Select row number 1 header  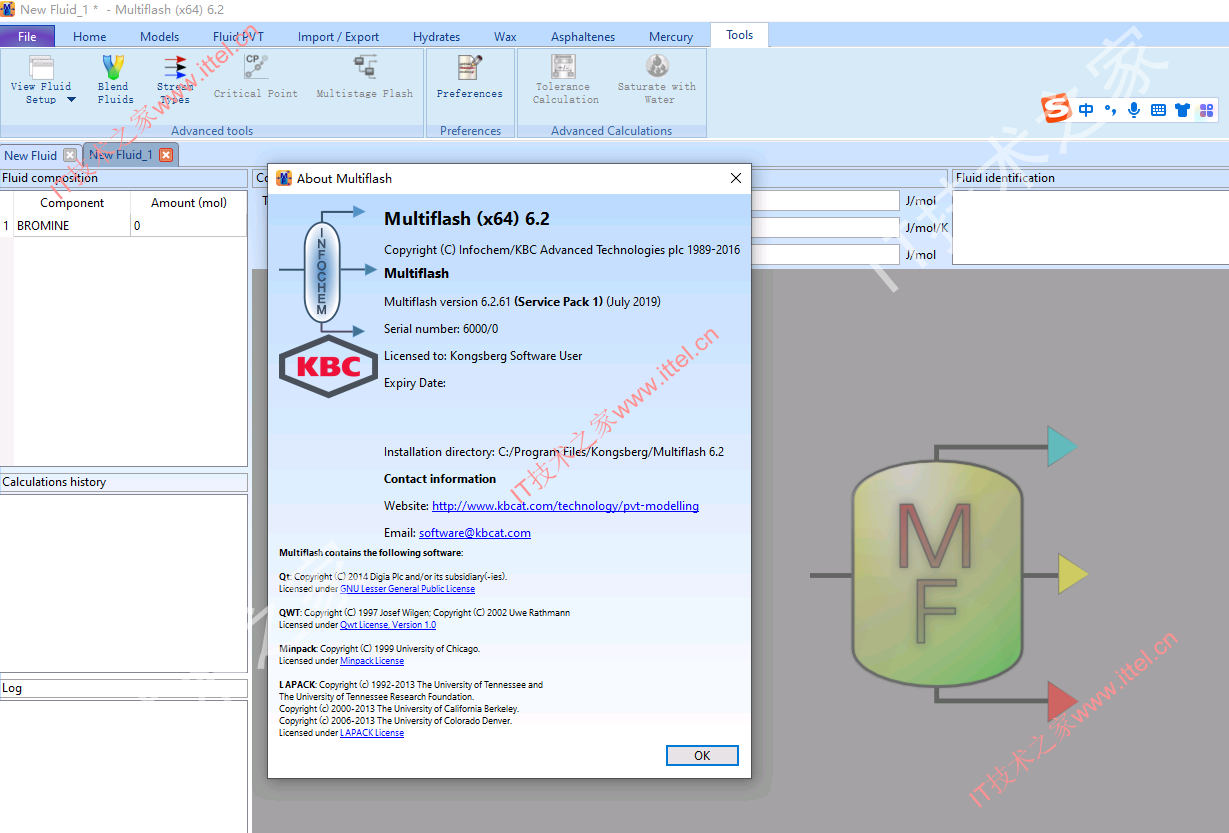click(x=6, y=226)
